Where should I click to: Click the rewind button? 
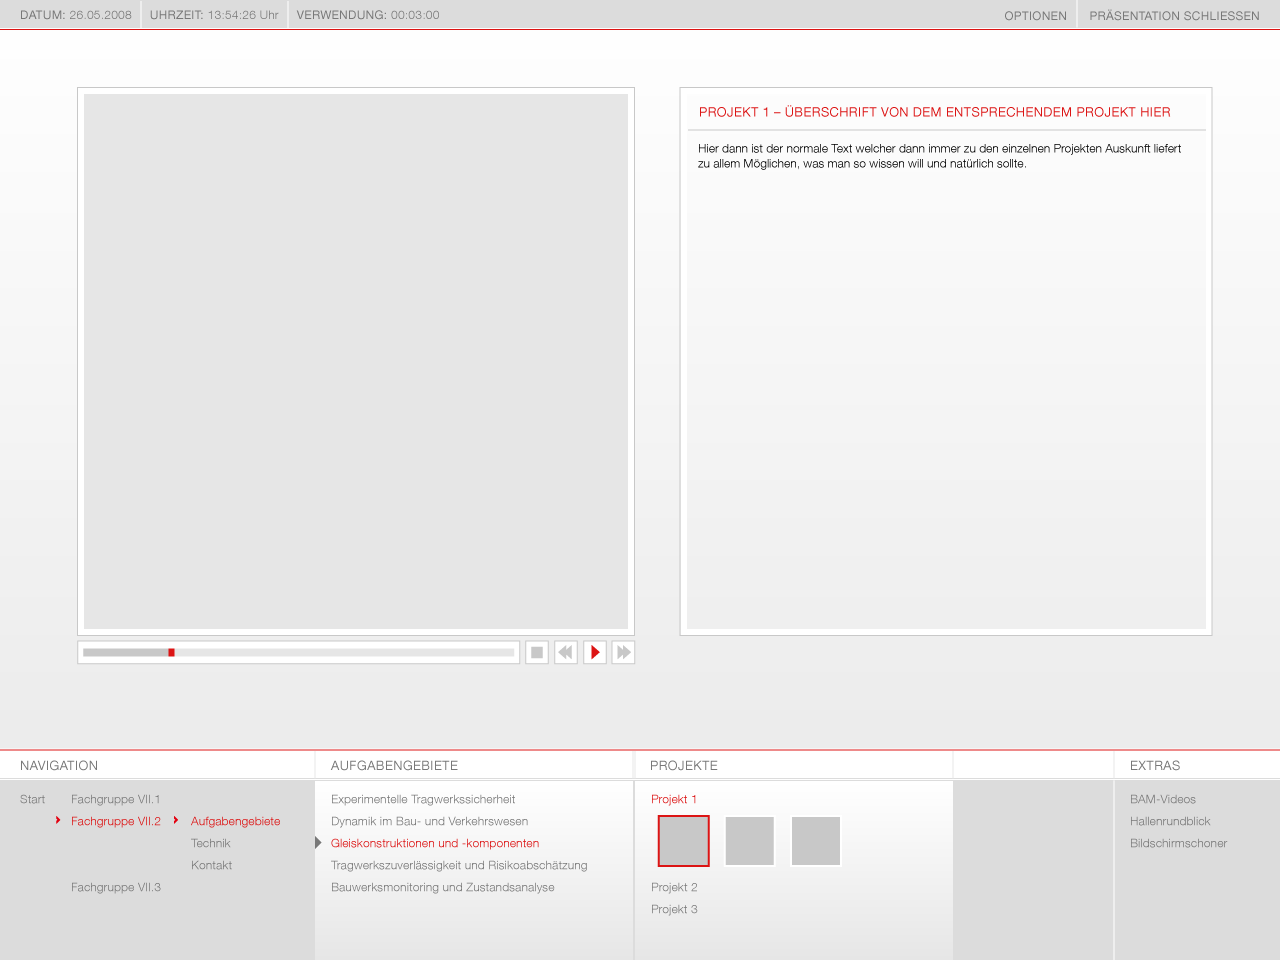pyautogui.click(x=566, y=652)
